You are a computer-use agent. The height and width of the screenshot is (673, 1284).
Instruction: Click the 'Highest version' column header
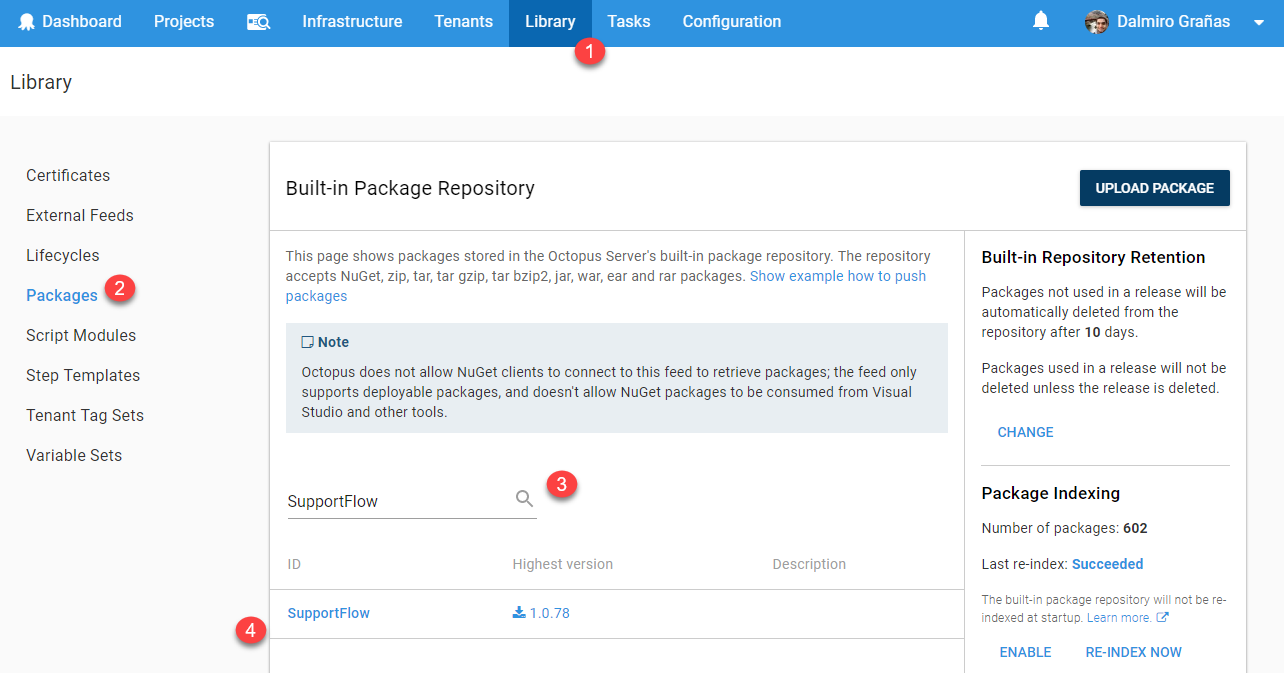point(563,564)
